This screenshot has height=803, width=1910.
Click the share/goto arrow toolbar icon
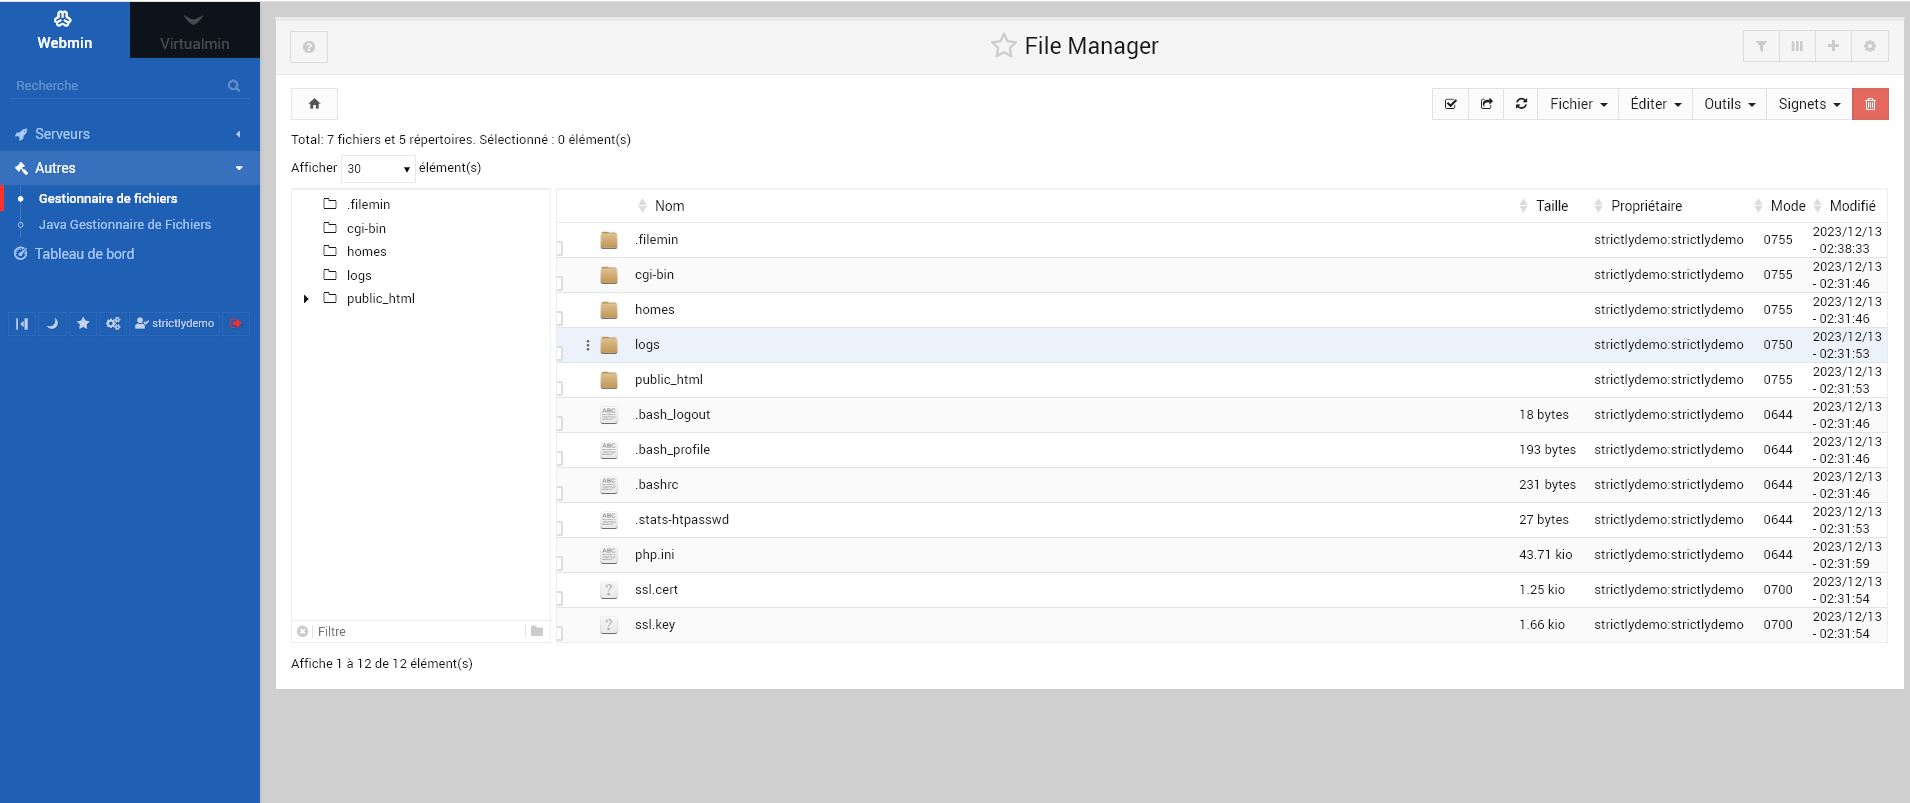tap(1486, 104)
